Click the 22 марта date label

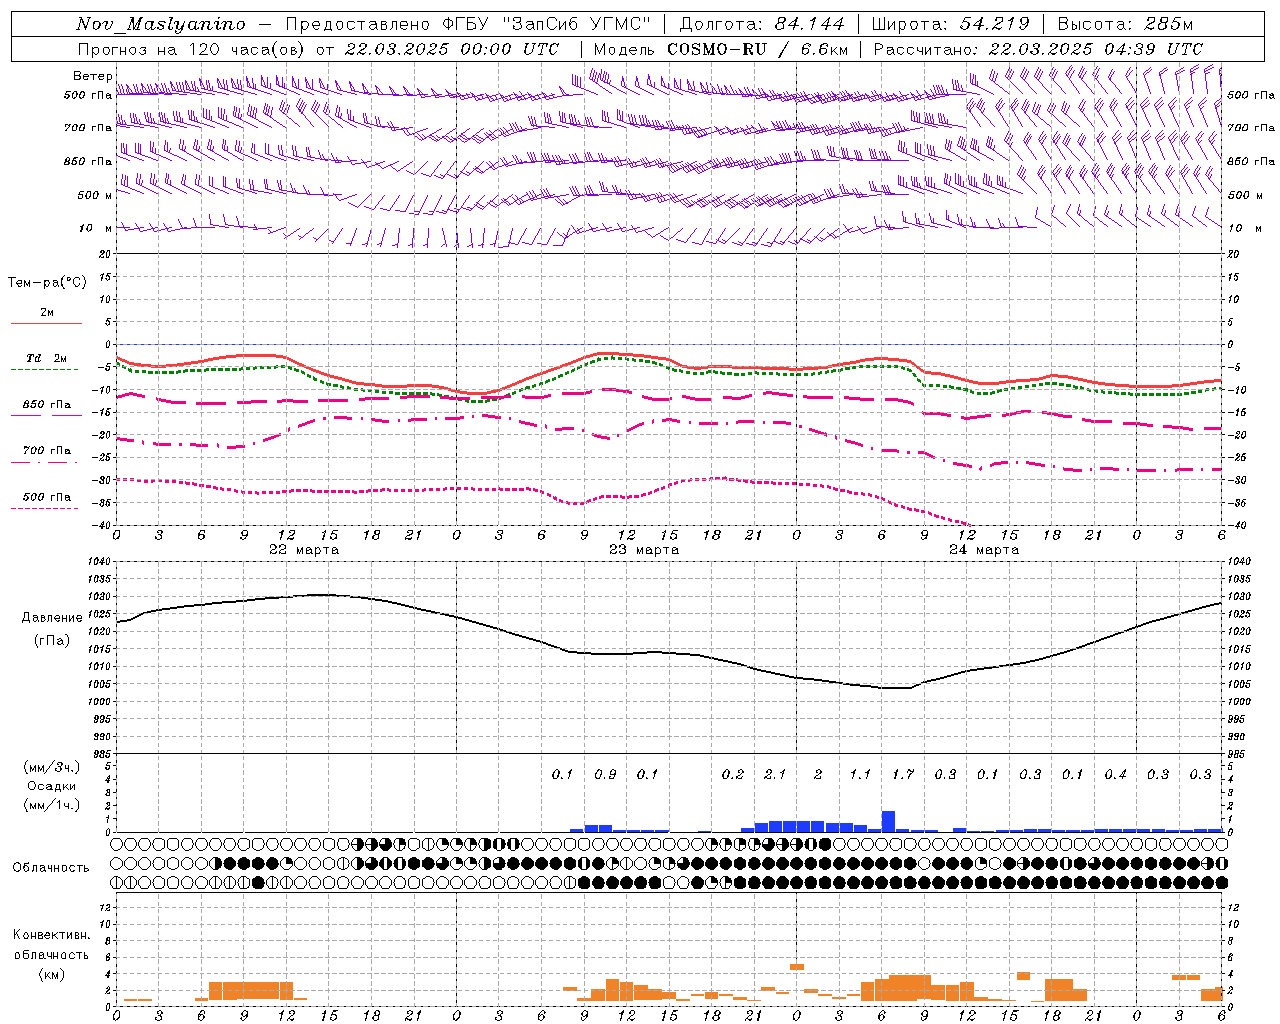(304, 549)
